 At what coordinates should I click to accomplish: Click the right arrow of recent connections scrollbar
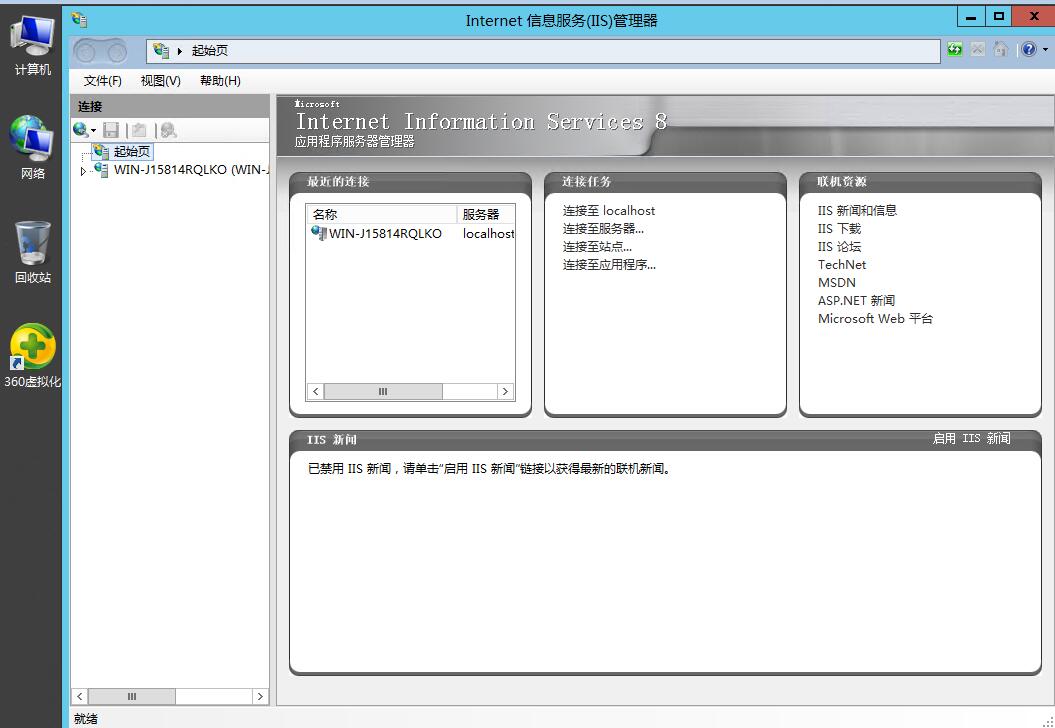(x=505, y=392)
